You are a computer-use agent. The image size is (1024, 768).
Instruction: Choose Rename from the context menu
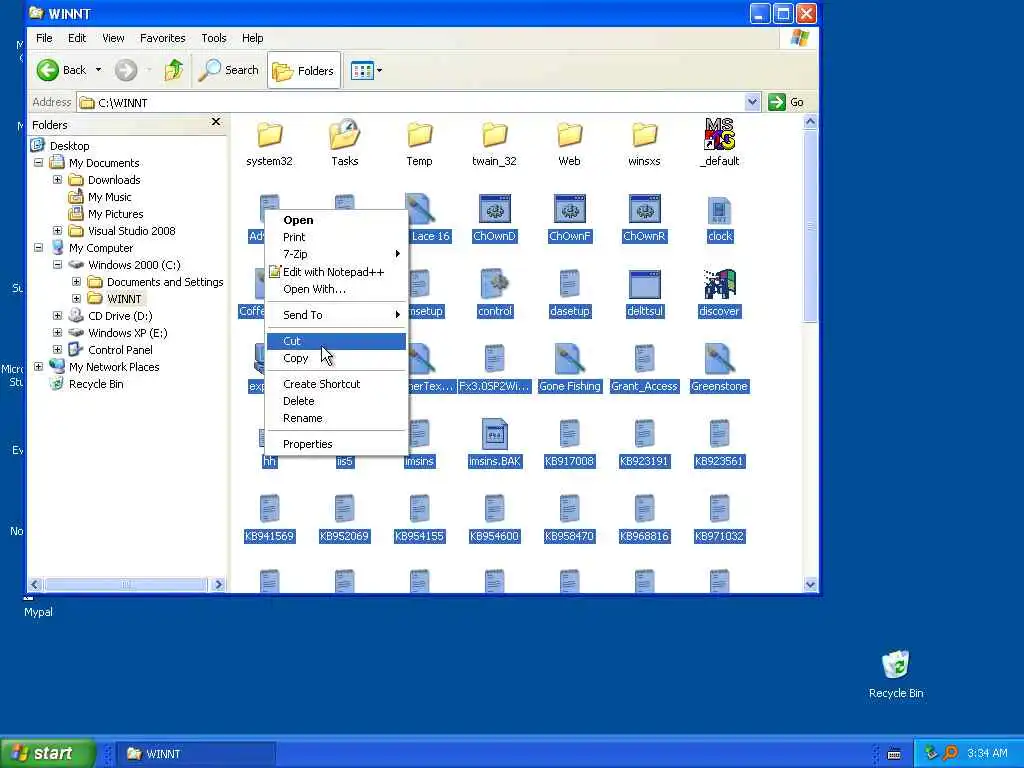pos(336,418)
